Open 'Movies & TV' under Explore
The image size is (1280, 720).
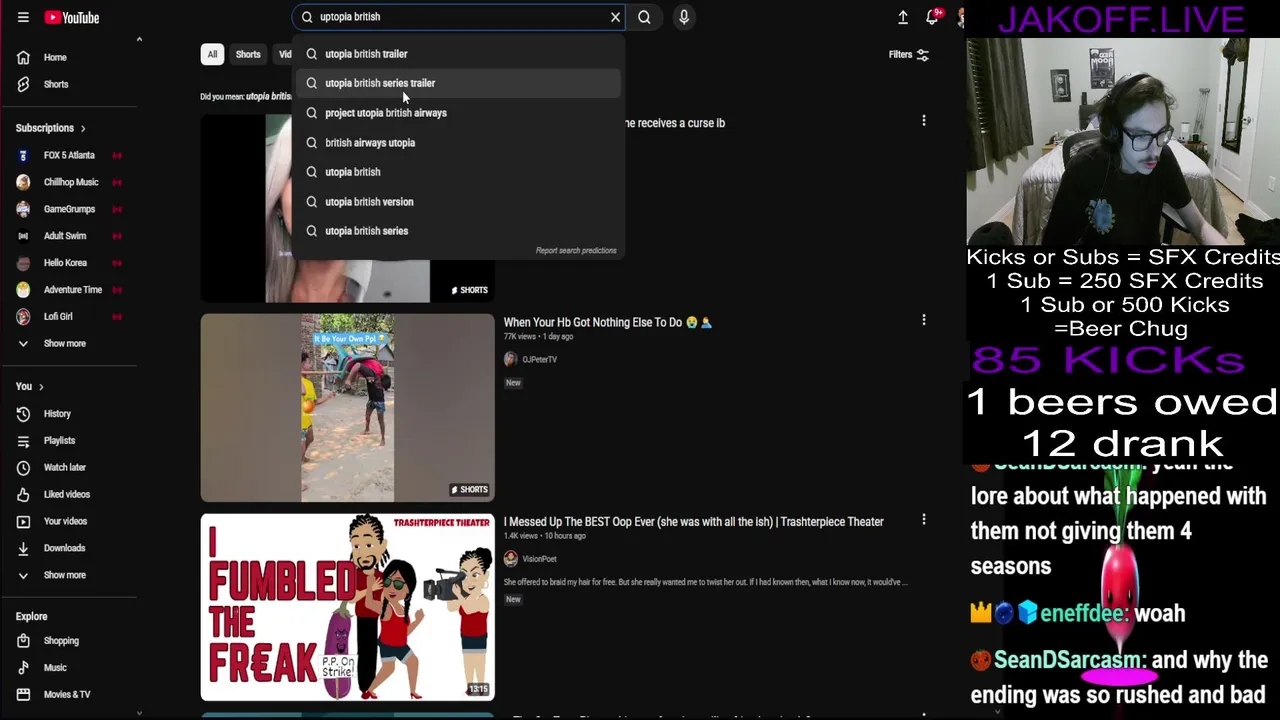point(70,695)
